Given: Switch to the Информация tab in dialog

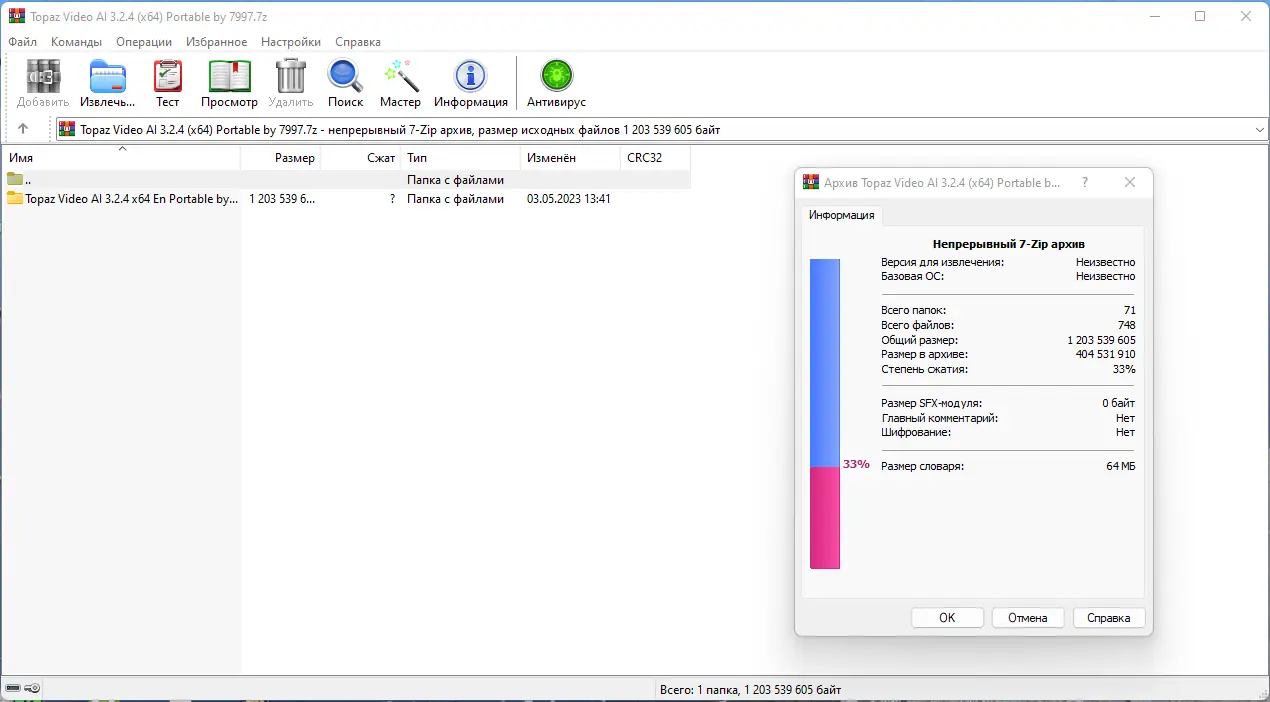Looking at the screenshot, I should 841,214.
